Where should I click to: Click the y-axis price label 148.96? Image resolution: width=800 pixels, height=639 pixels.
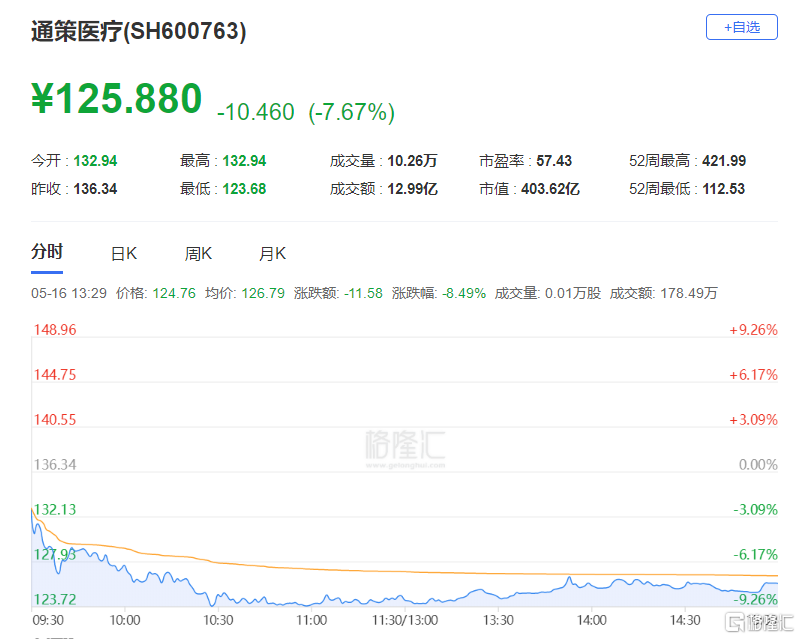pyautogui.click(x=55, y=330)
